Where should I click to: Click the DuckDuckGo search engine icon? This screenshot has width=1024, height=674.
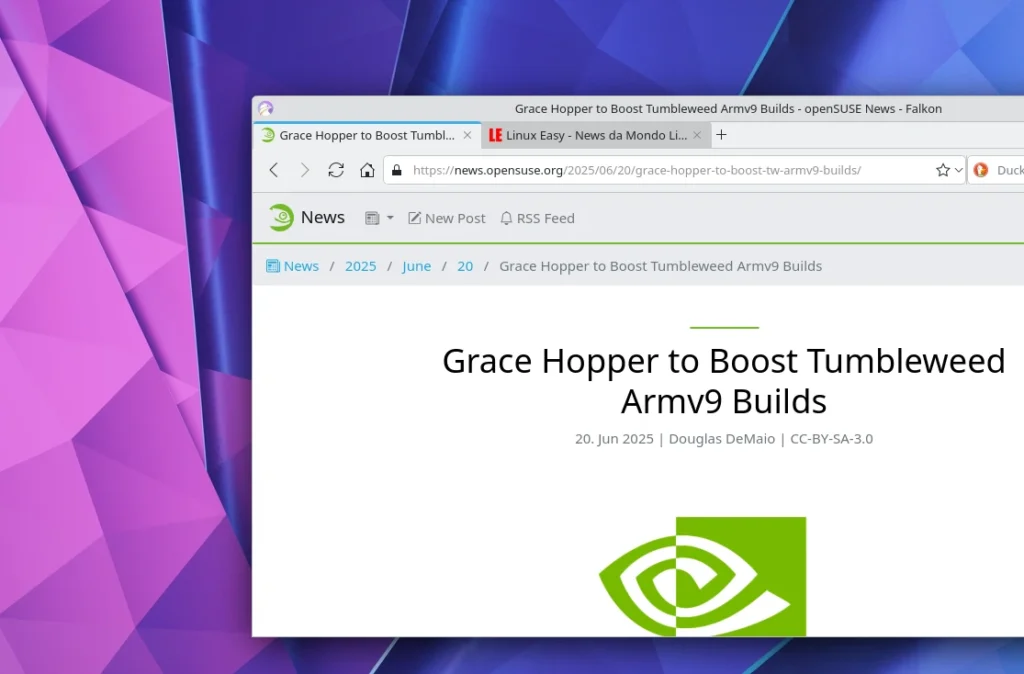coord(981,170)
